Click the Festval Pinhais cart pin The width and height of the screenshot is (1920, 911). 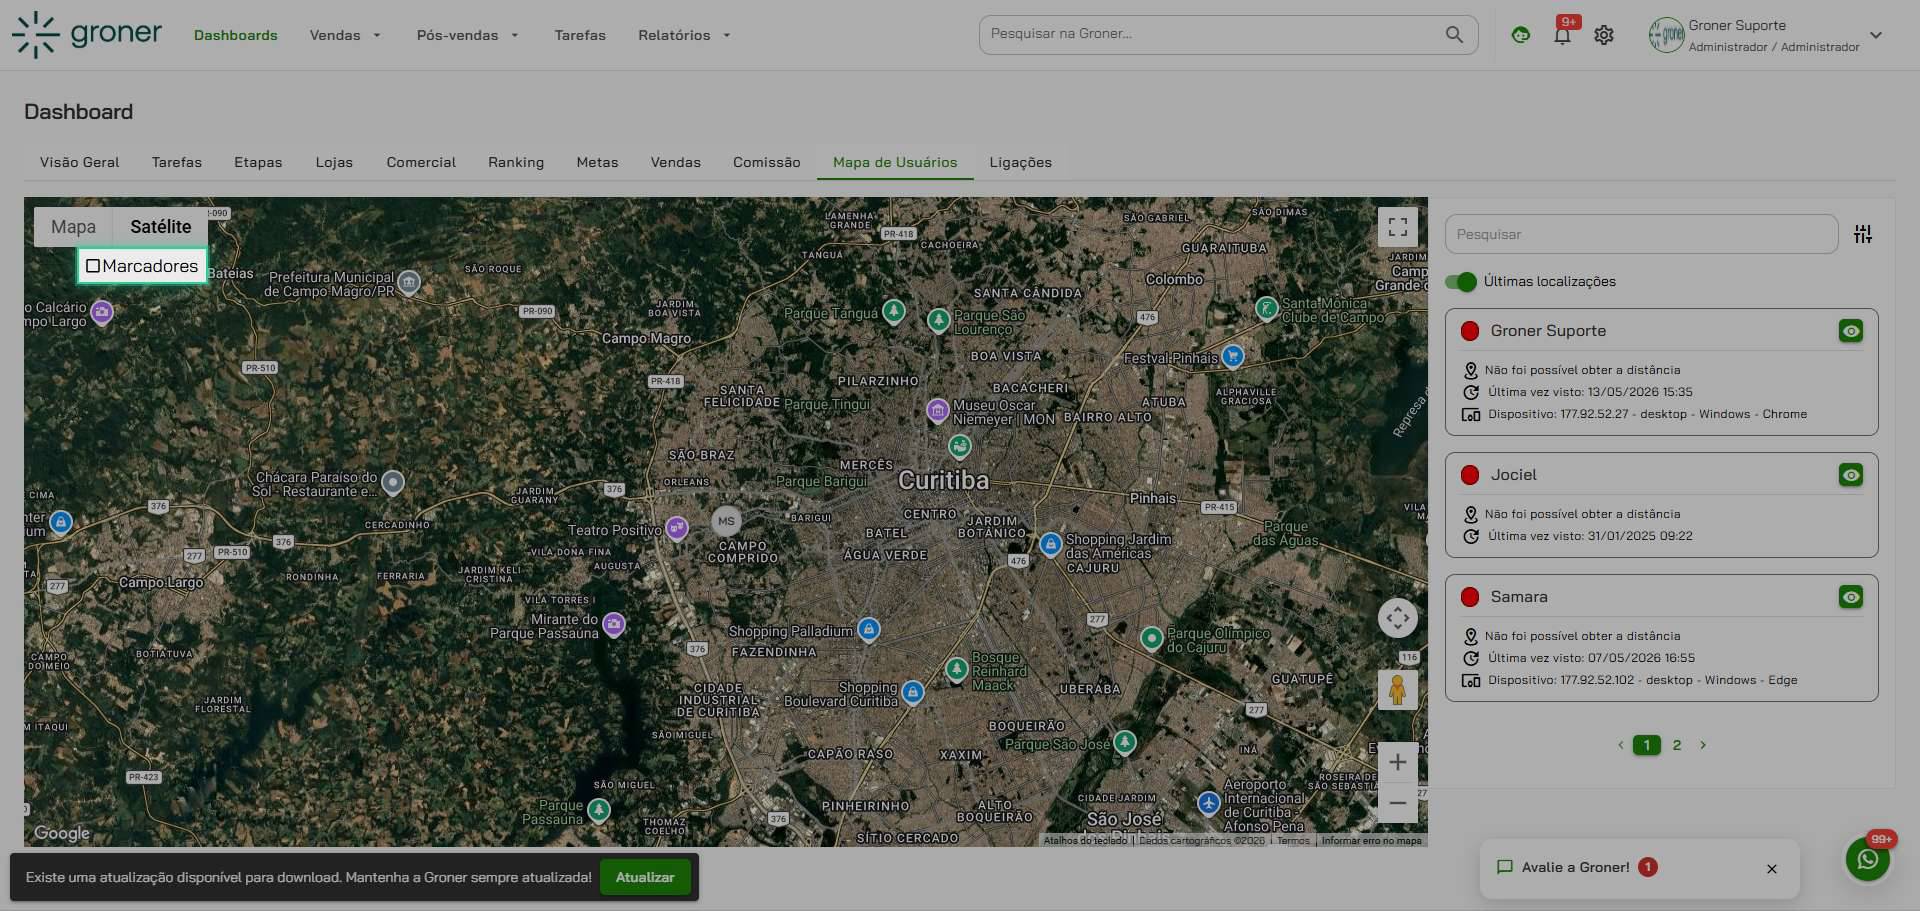(1232, 355)
